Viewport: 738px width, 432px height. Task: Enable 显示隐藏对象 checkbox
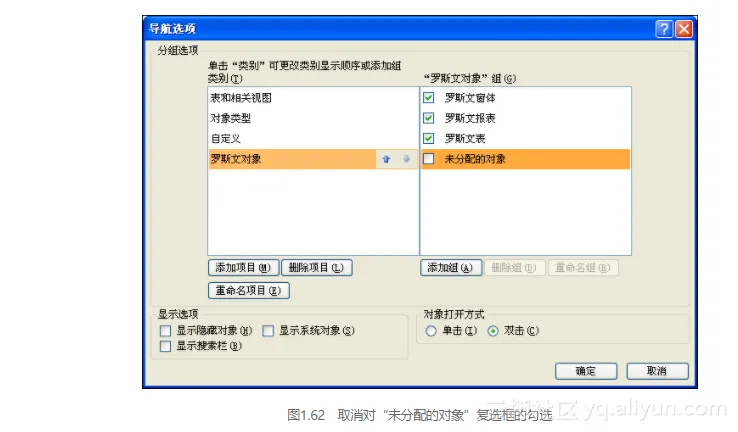(165, 331)
